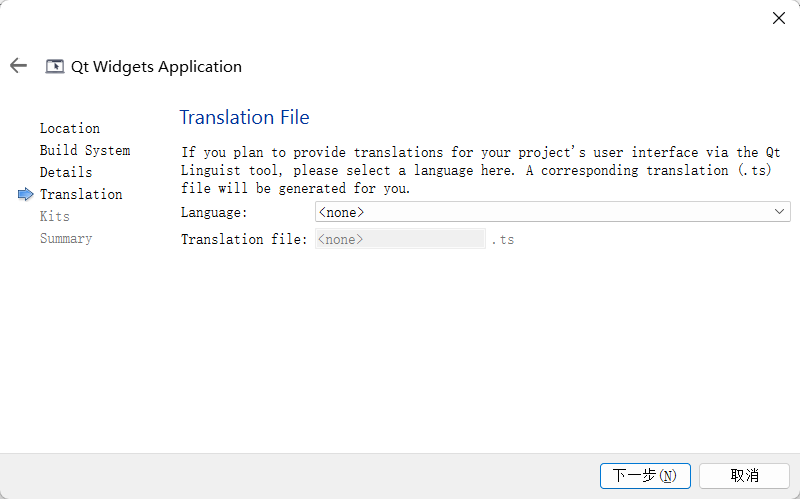Click the Qt Linguist description paragraph

click(481, 170)
